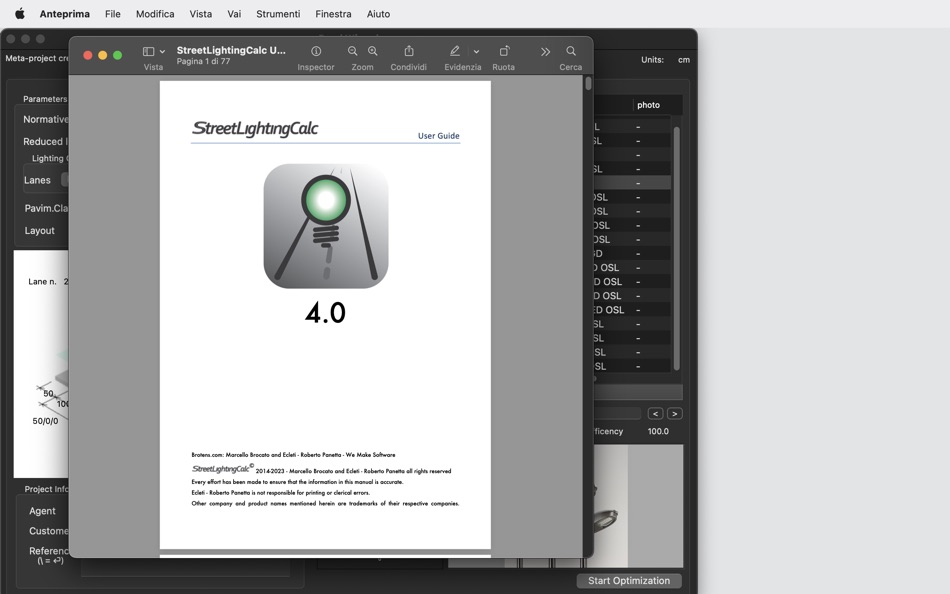Click the Lanes label in Parameters
The width and height of the screenshot is (950, 594).
click(37, 180)
